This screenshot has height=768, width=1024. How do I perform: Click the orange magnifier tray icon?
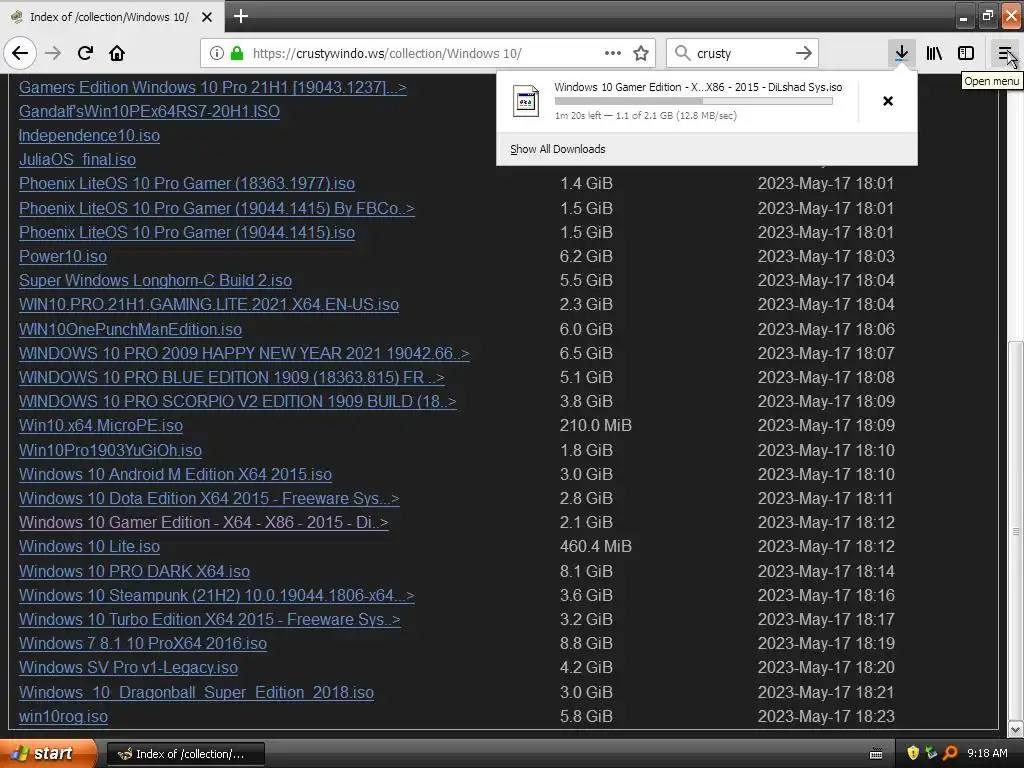(x=950, y=753)
